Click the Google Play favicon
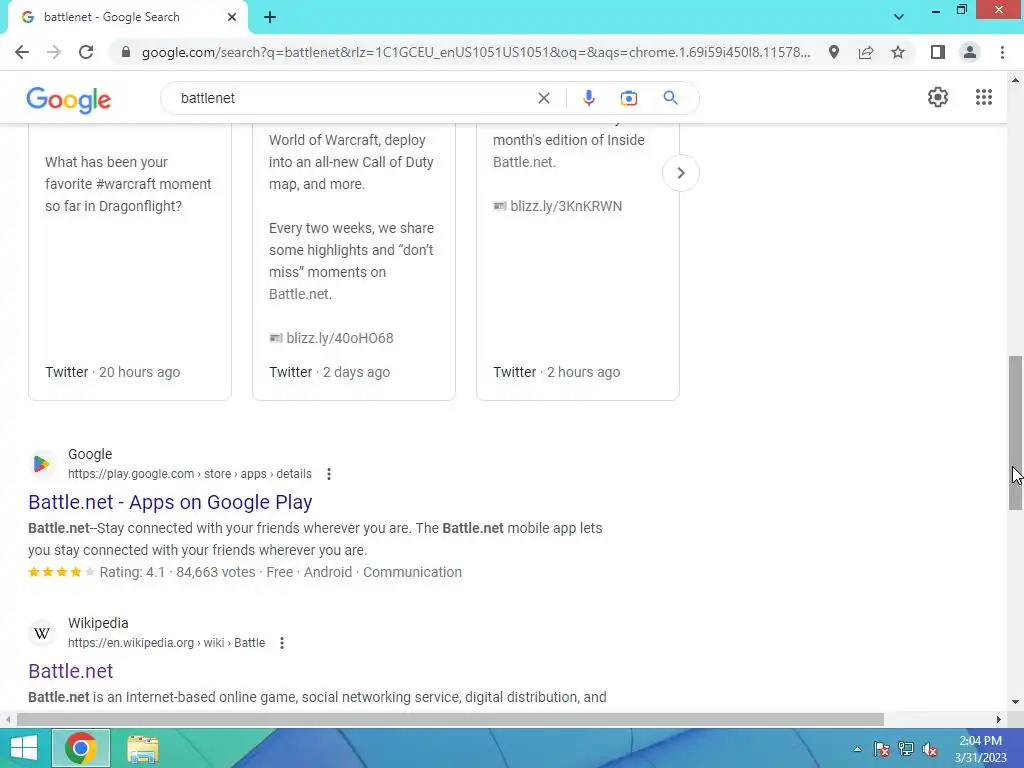1024x768 pixels. coord(42,464)
